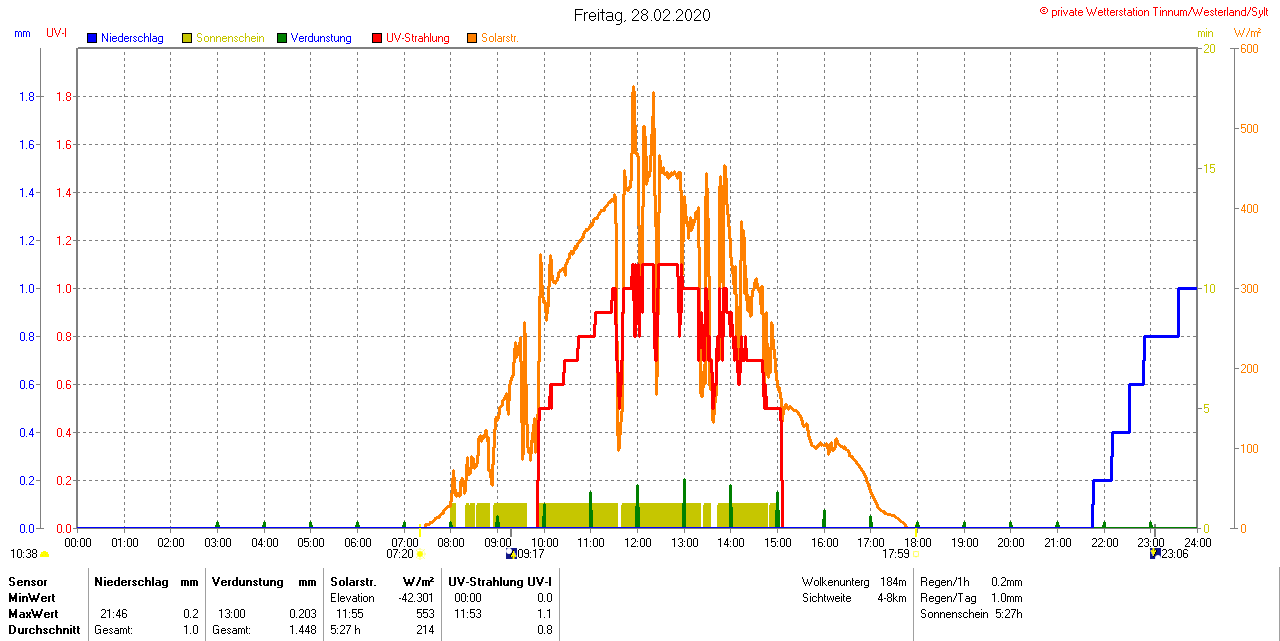
Task: Click the max solar value 553
Action: pyautogui.click(x=425, y=613)
